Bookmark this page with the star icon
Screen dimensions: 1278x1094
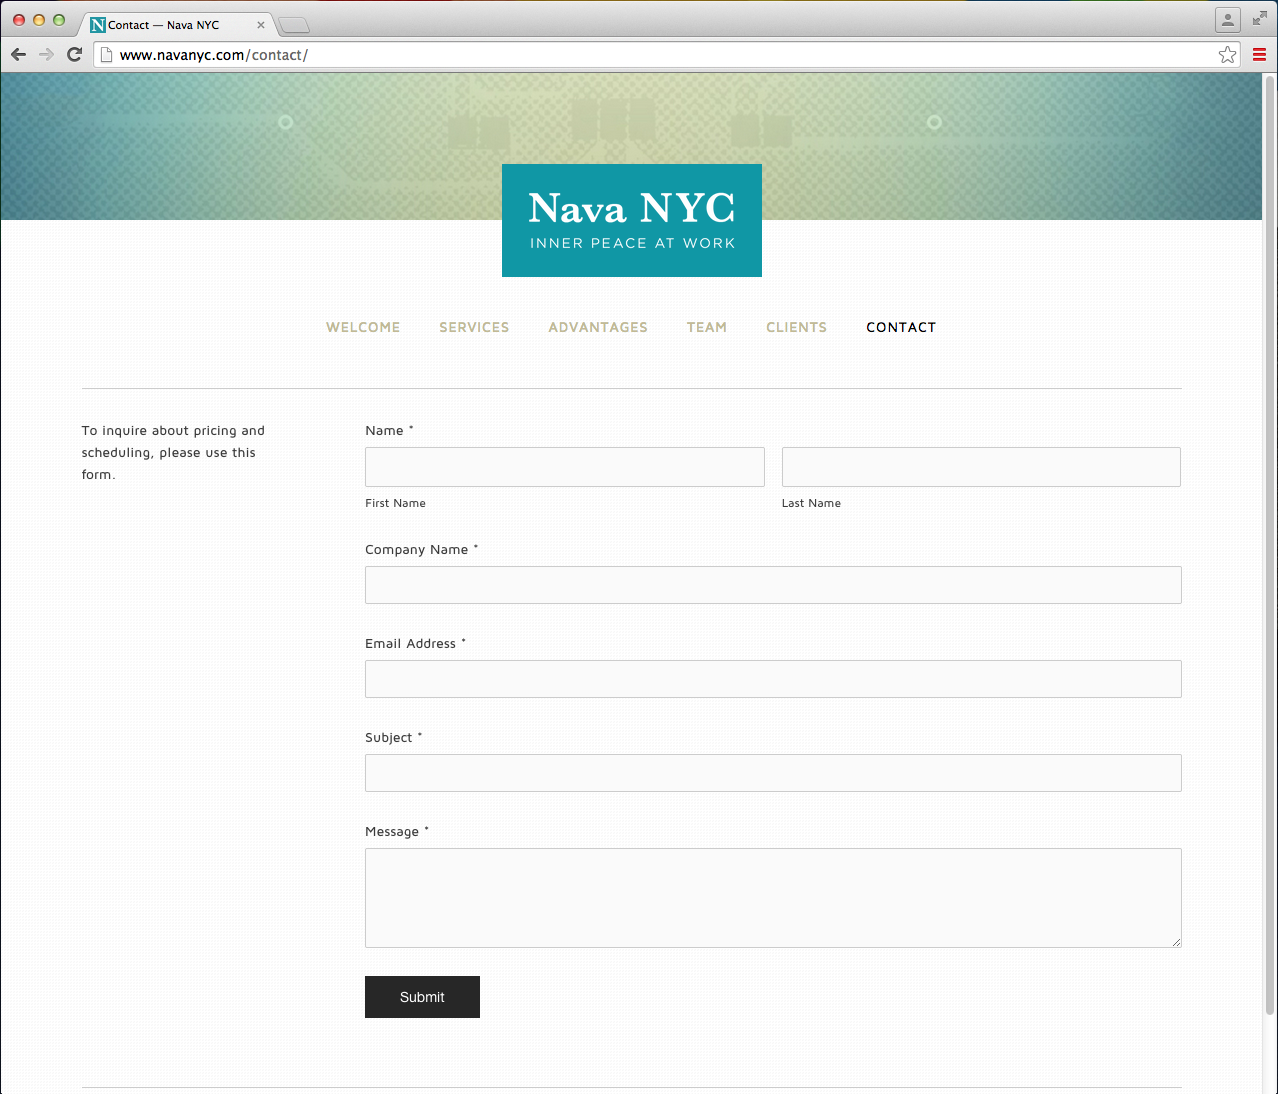(1227, 55)
